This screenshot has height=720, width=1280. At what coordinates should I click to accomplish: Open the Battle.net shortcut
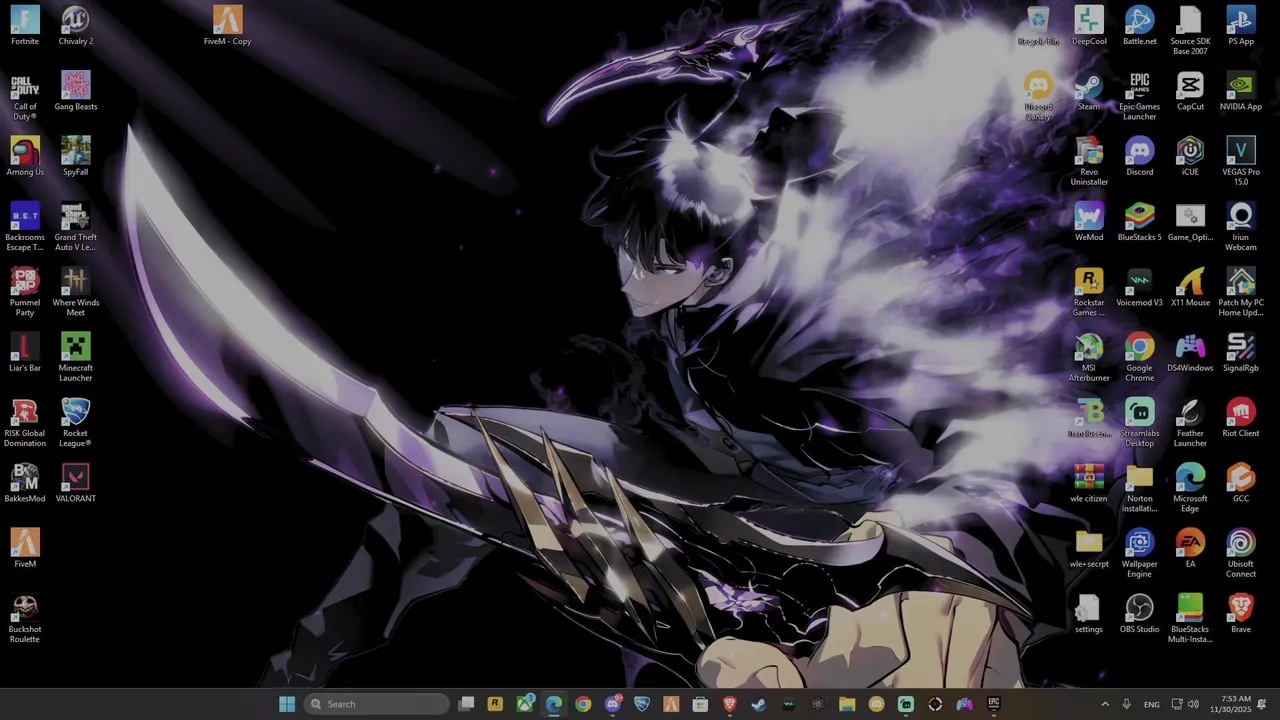[1140, 26]
